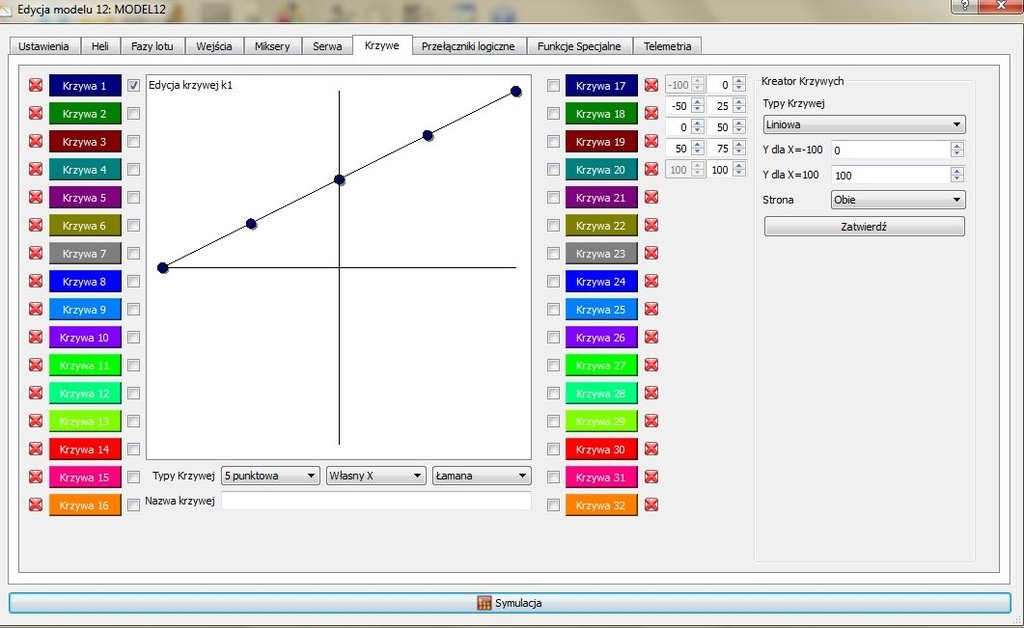Click the red X icon beside Krzywa 28
Image resolution: width=1024 pixels, height=628 pixels.
tap(651, 394)
